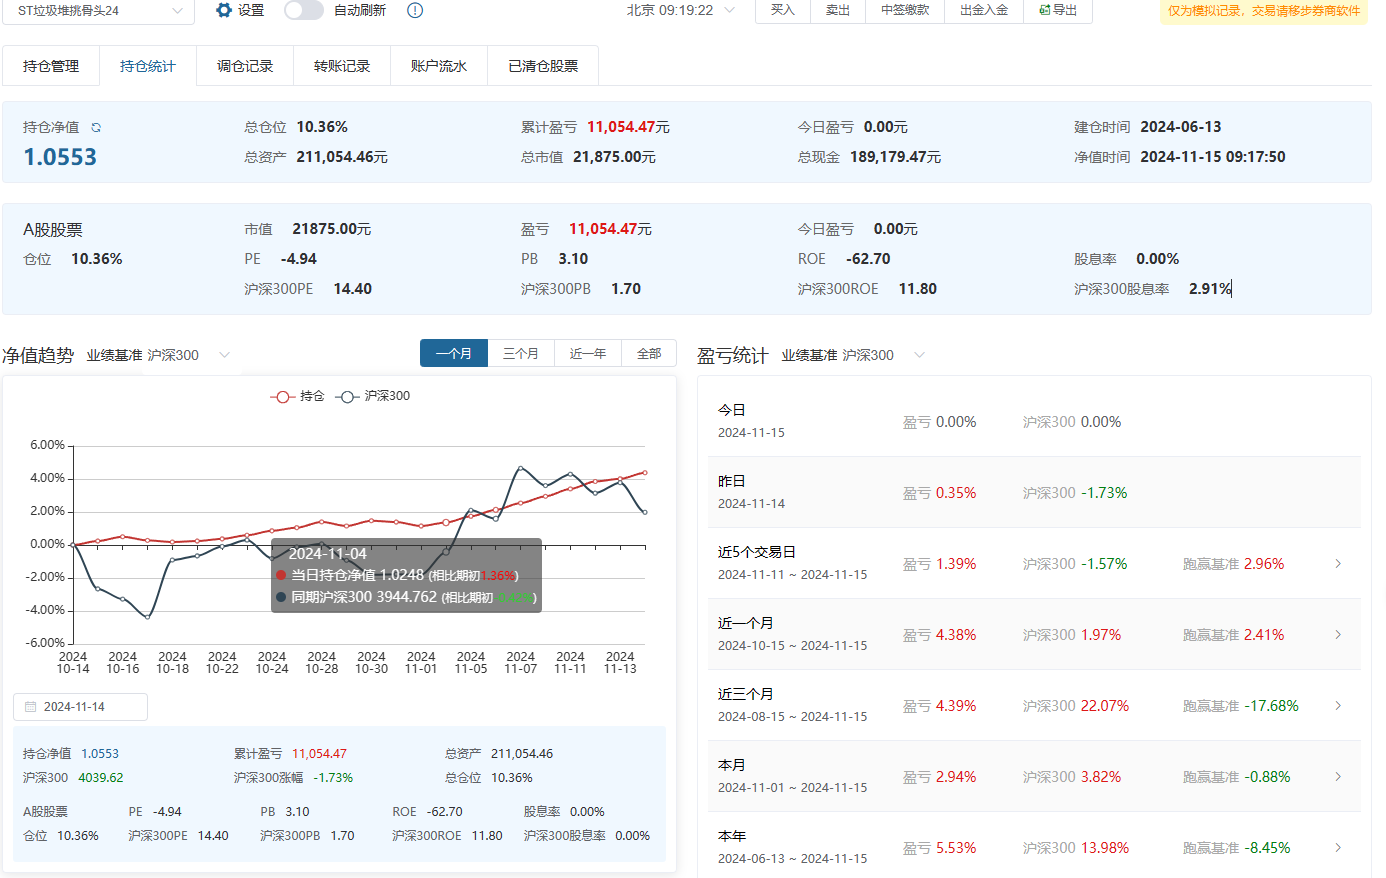The image size is (1386, 878).
Task: Expand the 盈亏统计 benchmark dropdown
Action: click(x=919, y=355)
